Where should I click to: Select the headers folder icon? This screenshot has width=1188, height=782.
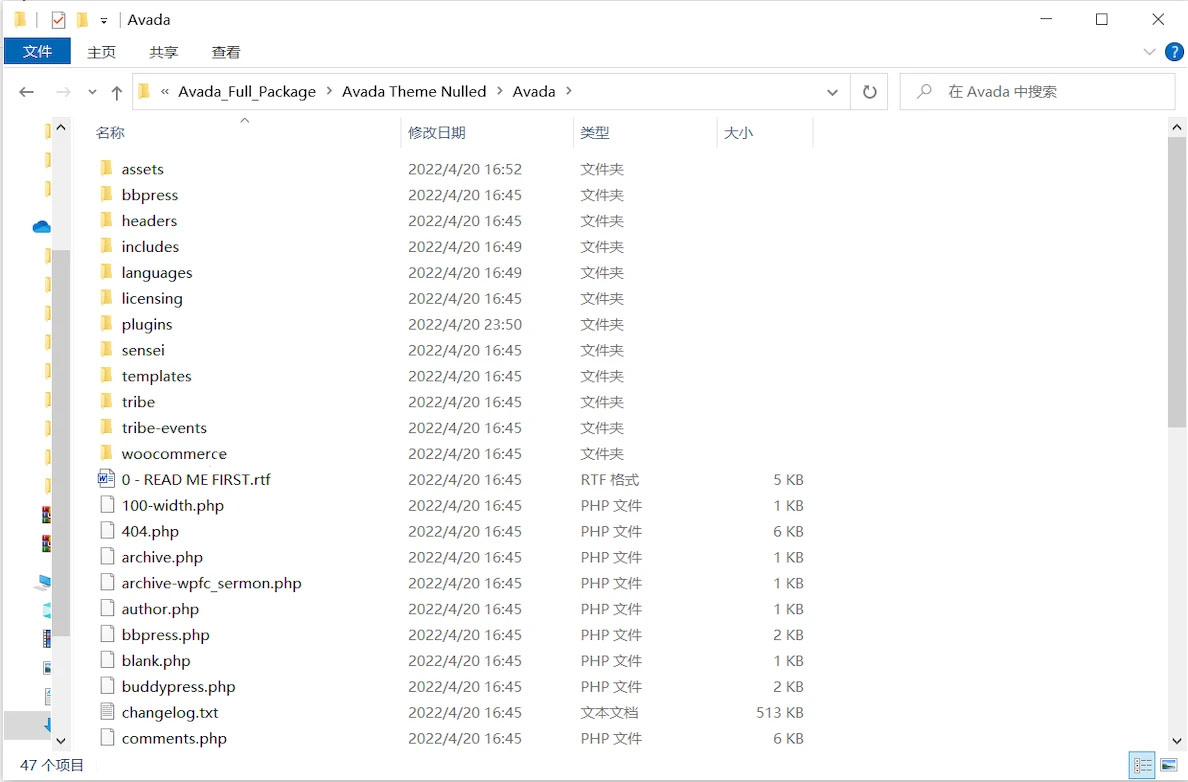[x=107, y=220]
